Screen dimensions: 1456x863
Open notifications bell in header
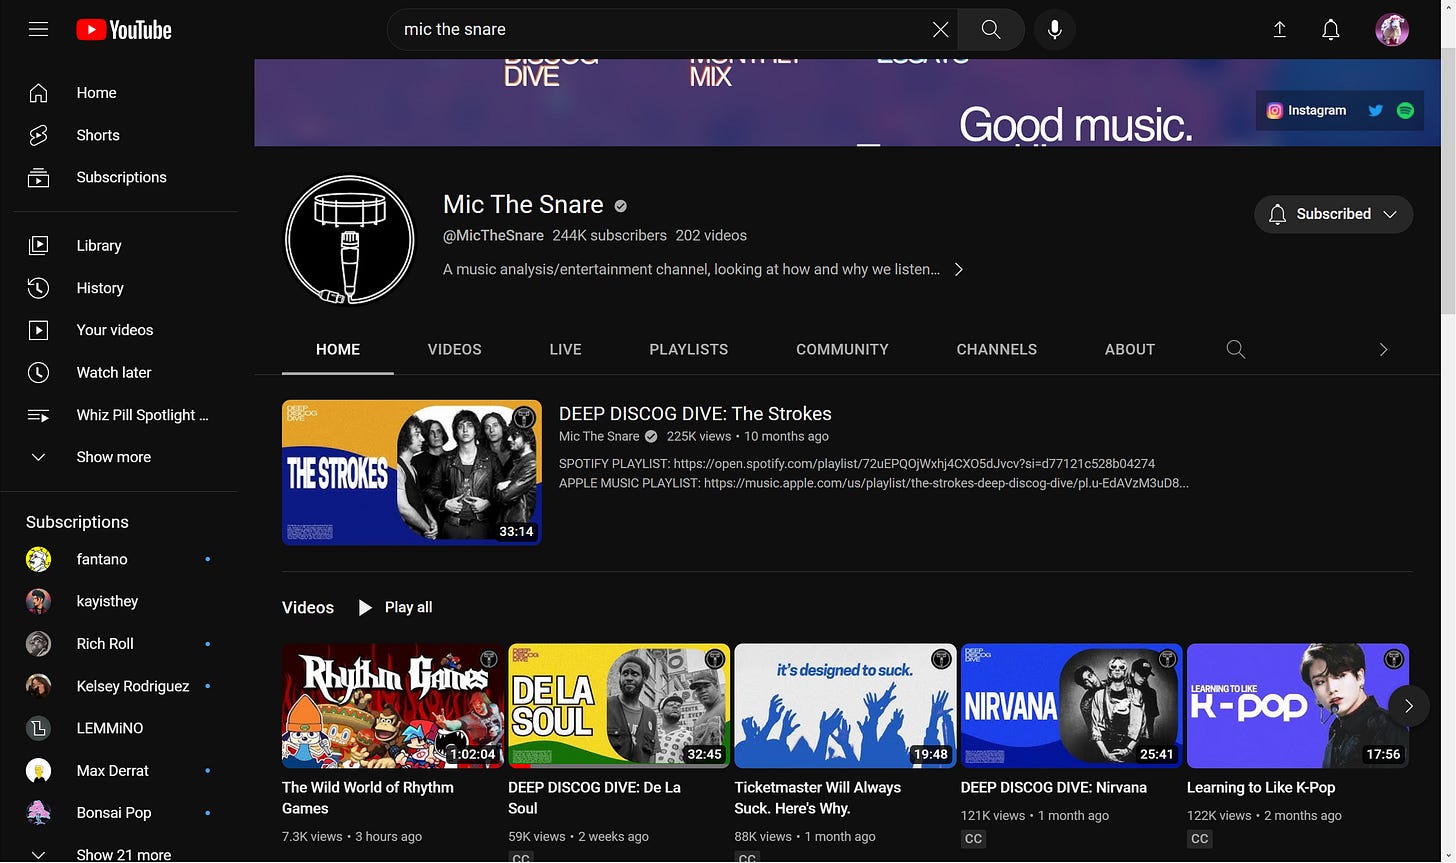[x=1330, y=30]
